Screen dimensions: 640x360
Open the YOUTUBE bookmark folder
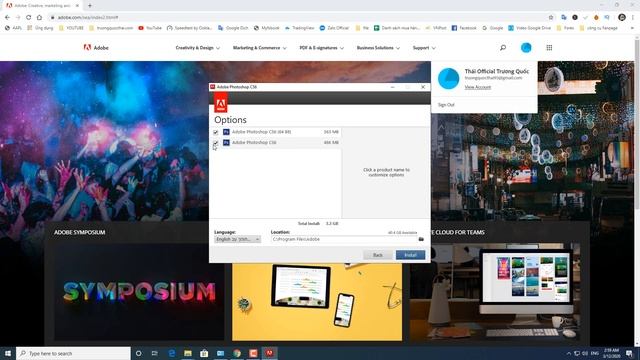(71, 28)
